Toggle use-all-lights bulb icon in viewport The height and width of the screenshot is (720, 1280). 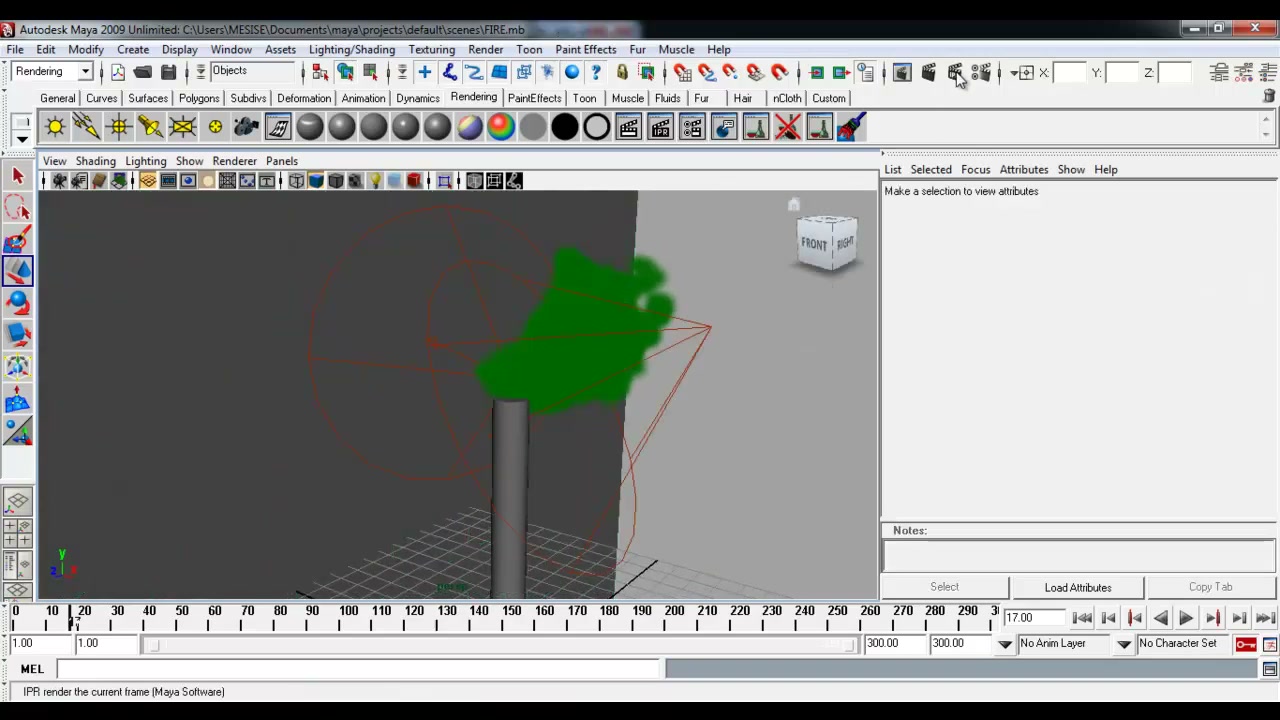[x=375, y=181]
